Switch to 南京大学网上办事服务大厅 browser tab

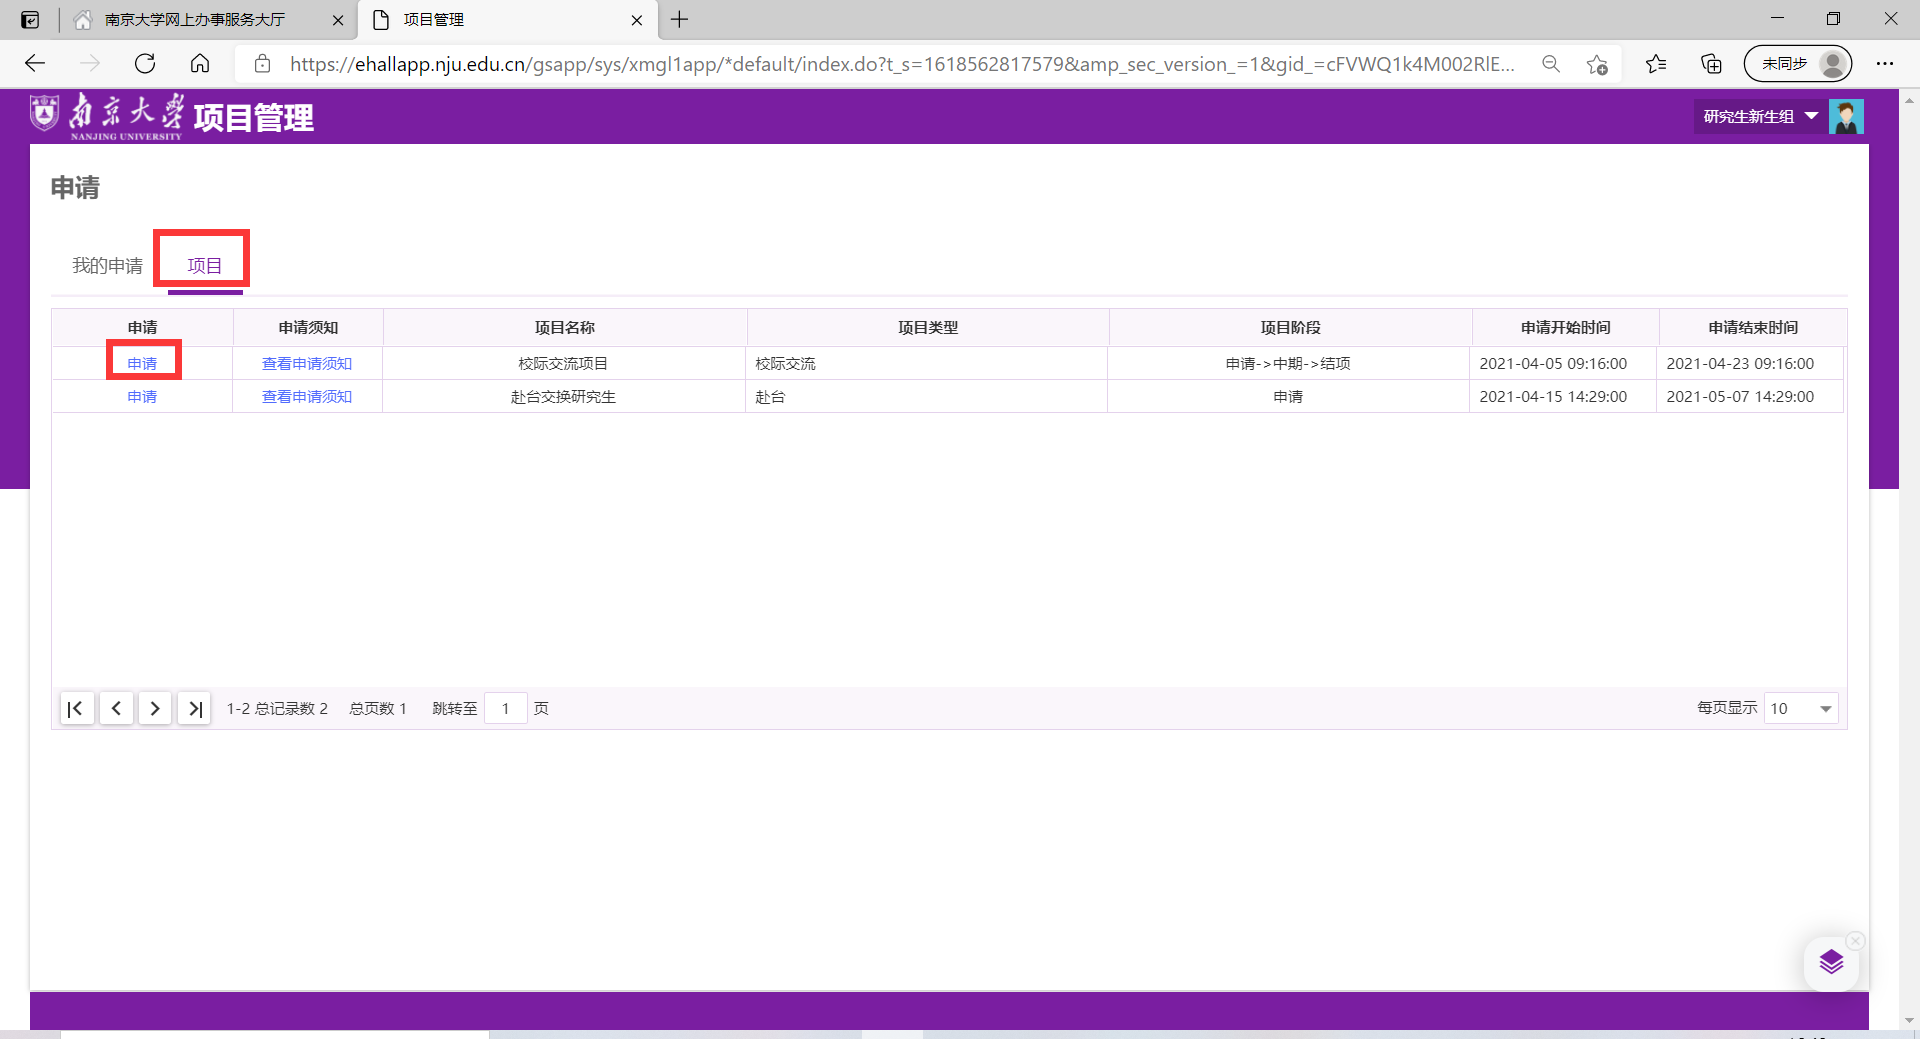click(195, 20)
